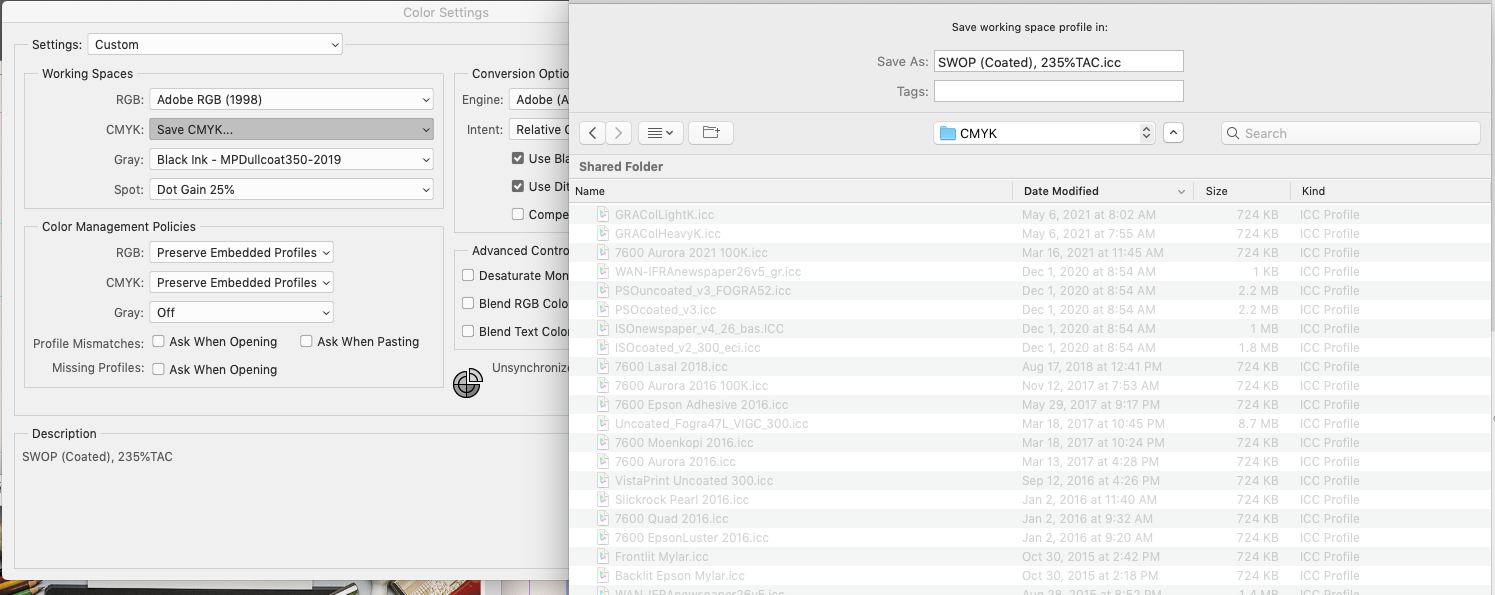1495x595 pixels.
Task: Open the Settings dropdown showing Custom
Action: pos(215,44)
